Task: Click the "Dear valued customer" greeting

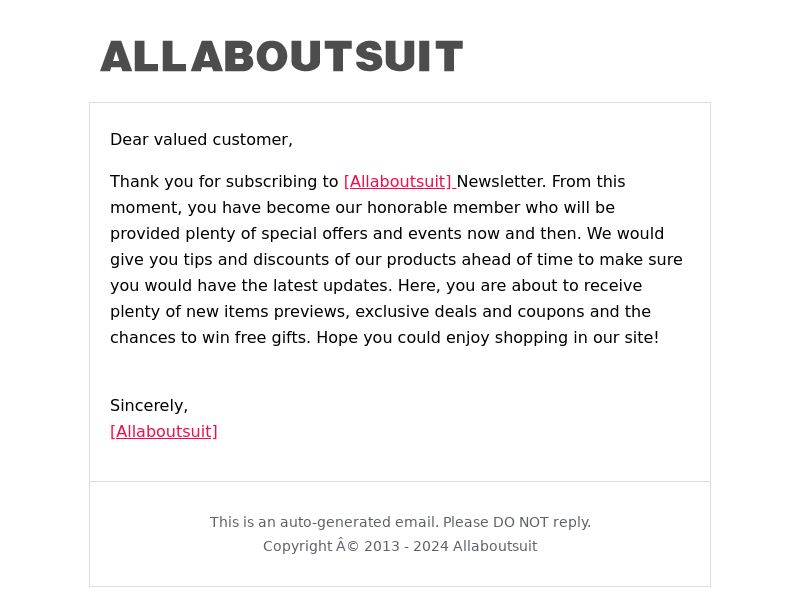Action: click(201, 140)
